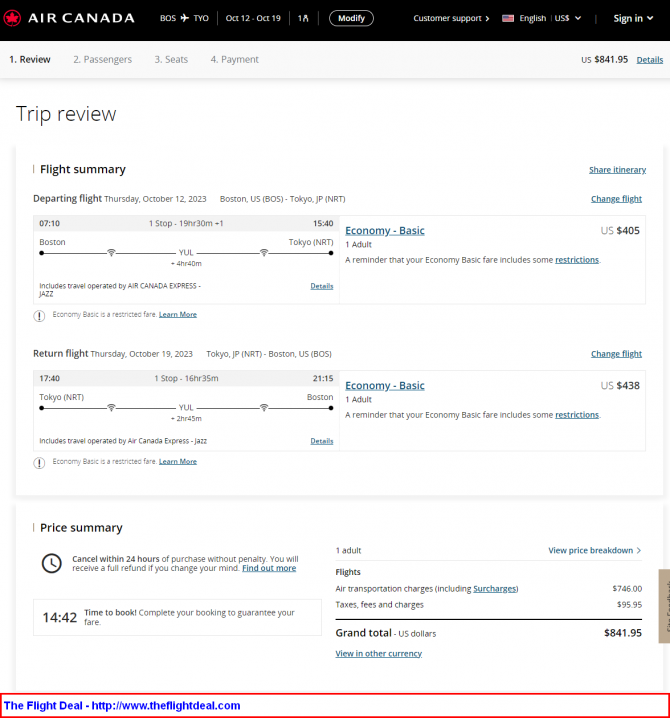Viewport: 670px width, 718px height.
Task: Click the $746.00 air transportation charge
Action: pos(627,589)
